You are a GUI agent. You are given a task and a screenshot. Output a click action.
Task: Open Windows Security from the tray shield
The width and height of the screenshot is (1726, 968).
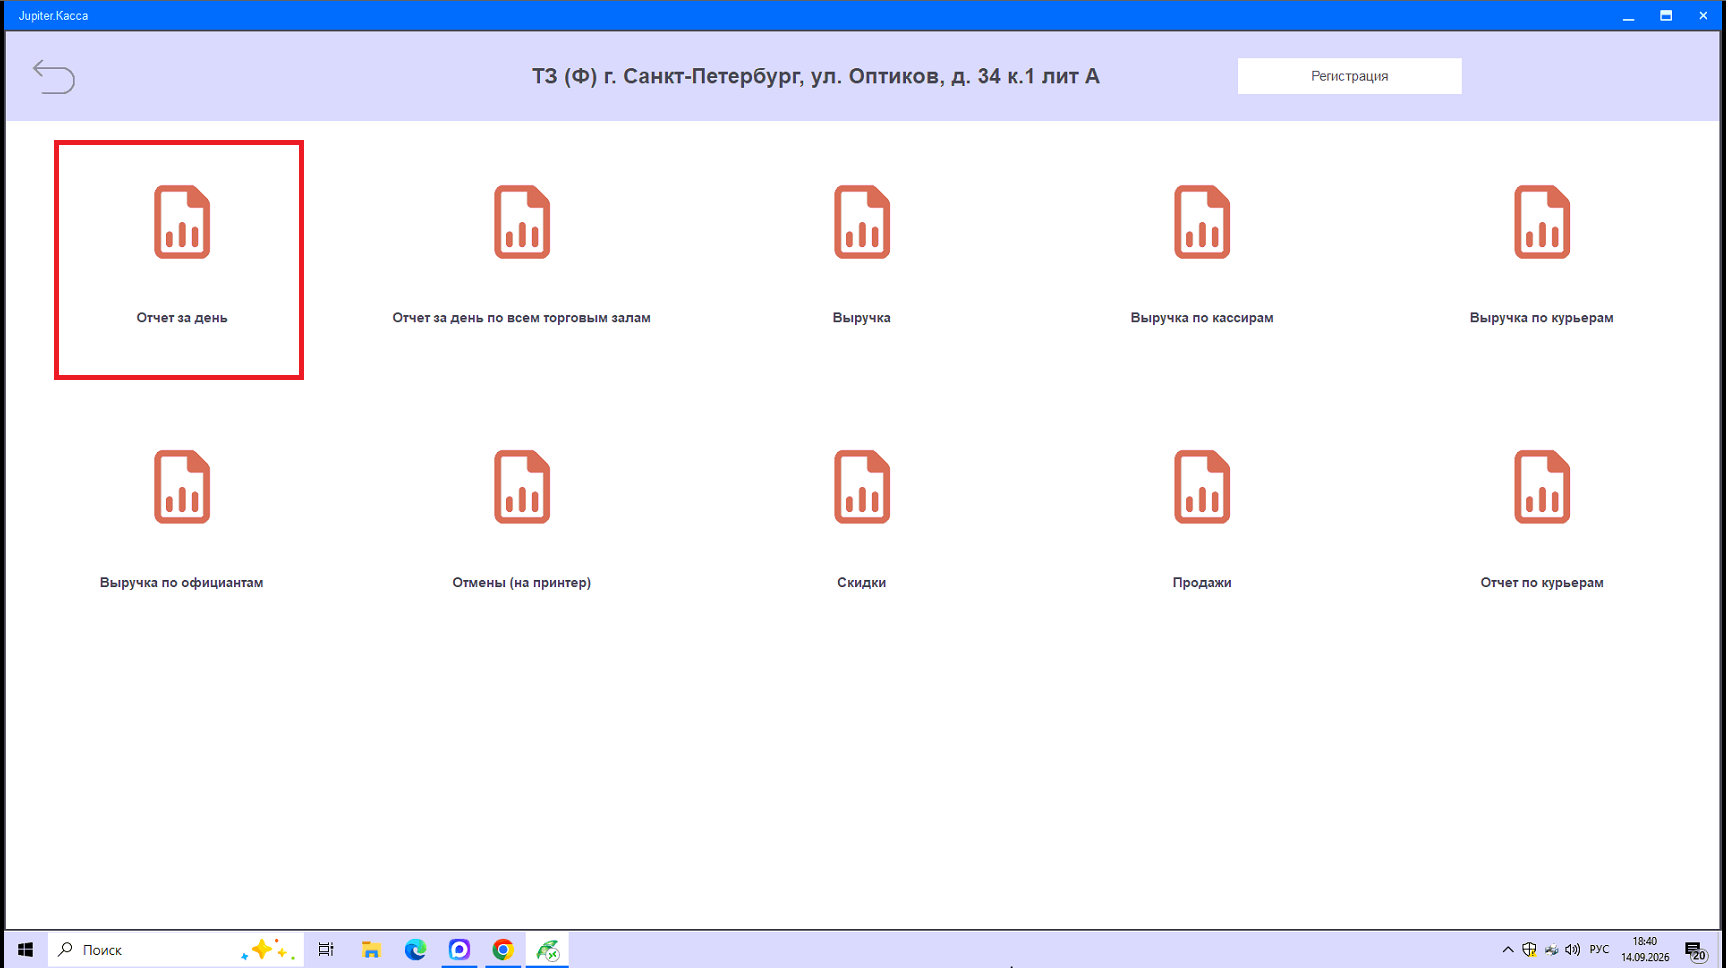[1529, 950]
